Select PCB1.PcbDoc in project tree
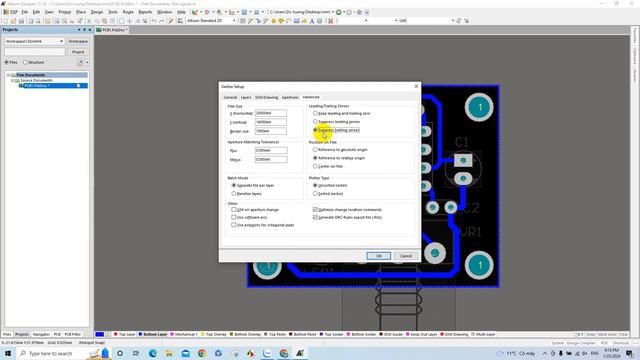 pos(37,86)
